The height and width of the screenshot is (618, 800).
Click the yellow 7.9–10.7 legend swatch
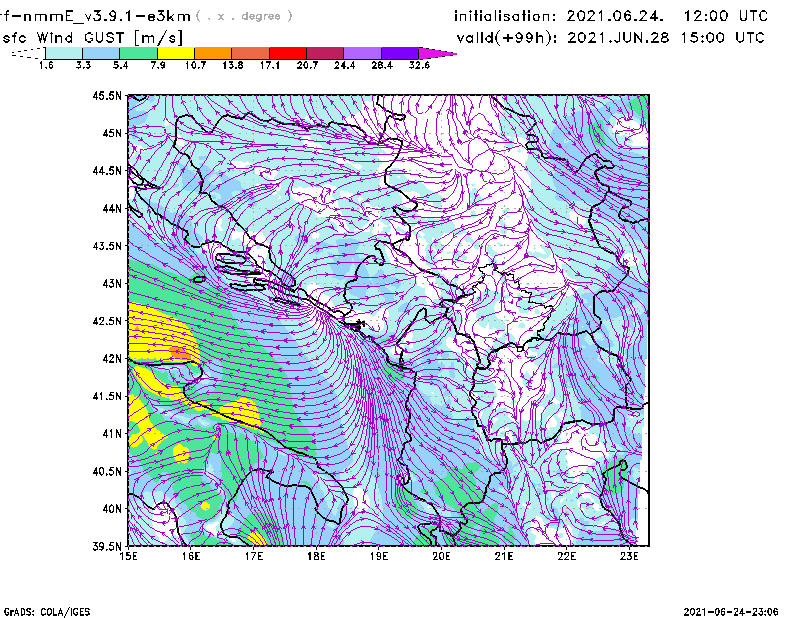coord(176,53)
